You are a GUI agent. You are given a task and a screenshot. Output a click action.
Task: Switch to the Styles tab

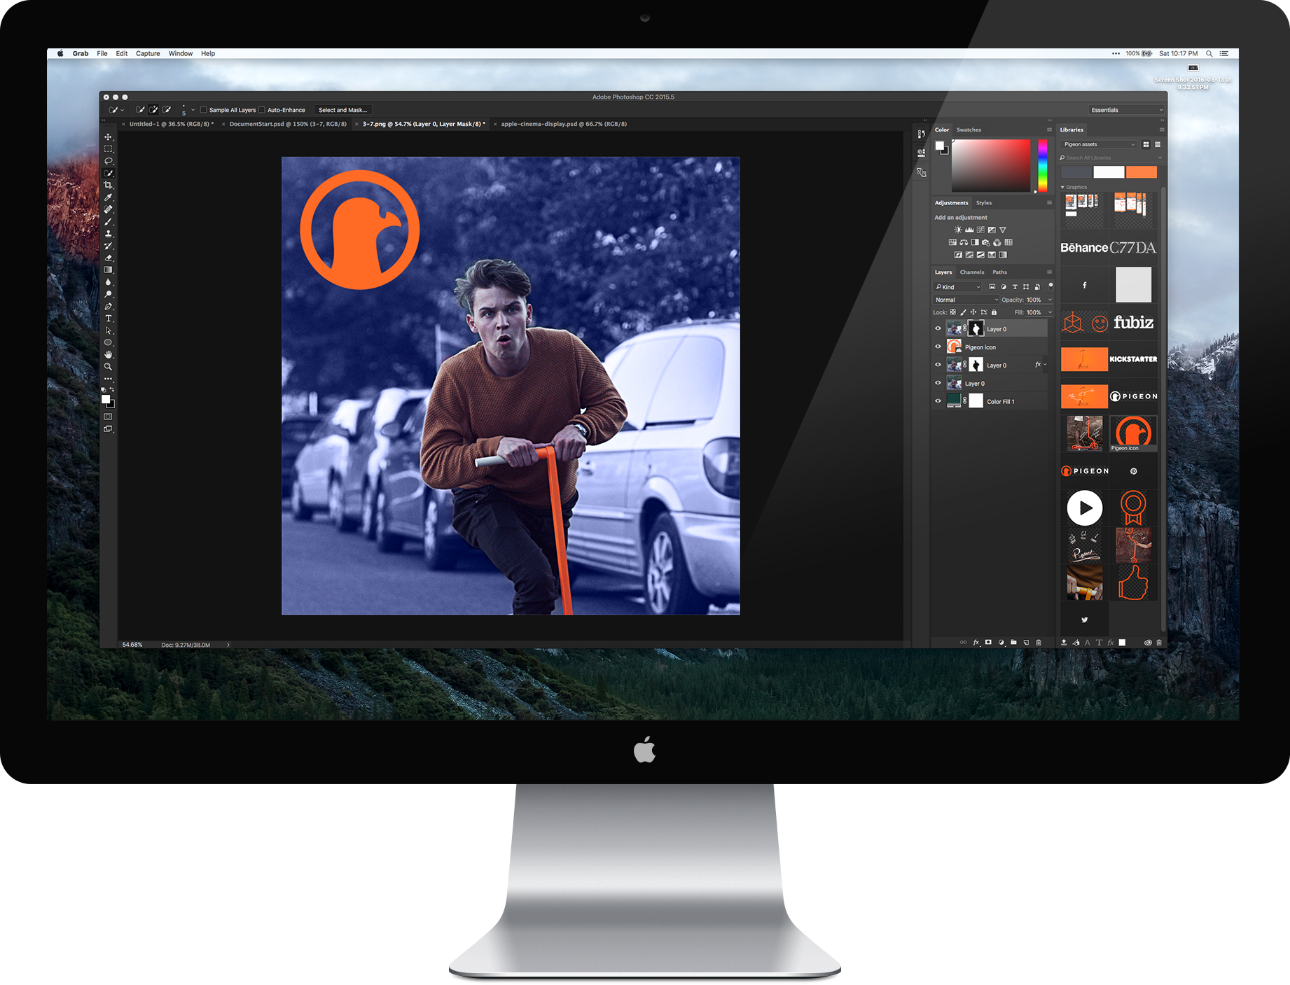tap(984, 203)
